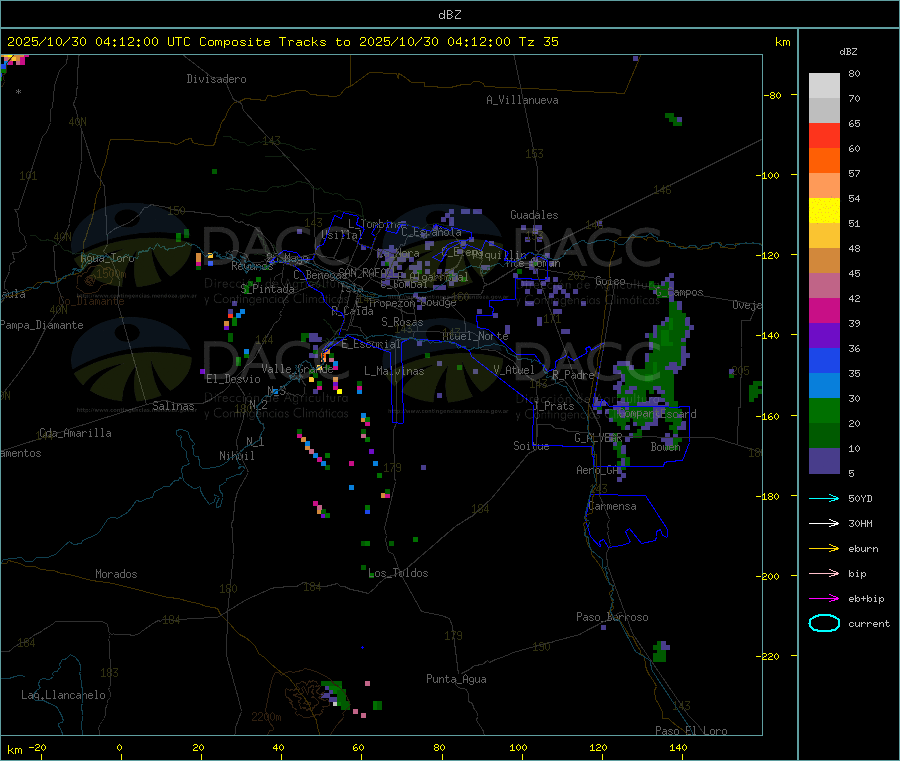Click the Salinas map label
The width and height of the screenshot is (900, 761).
point(173,406)
